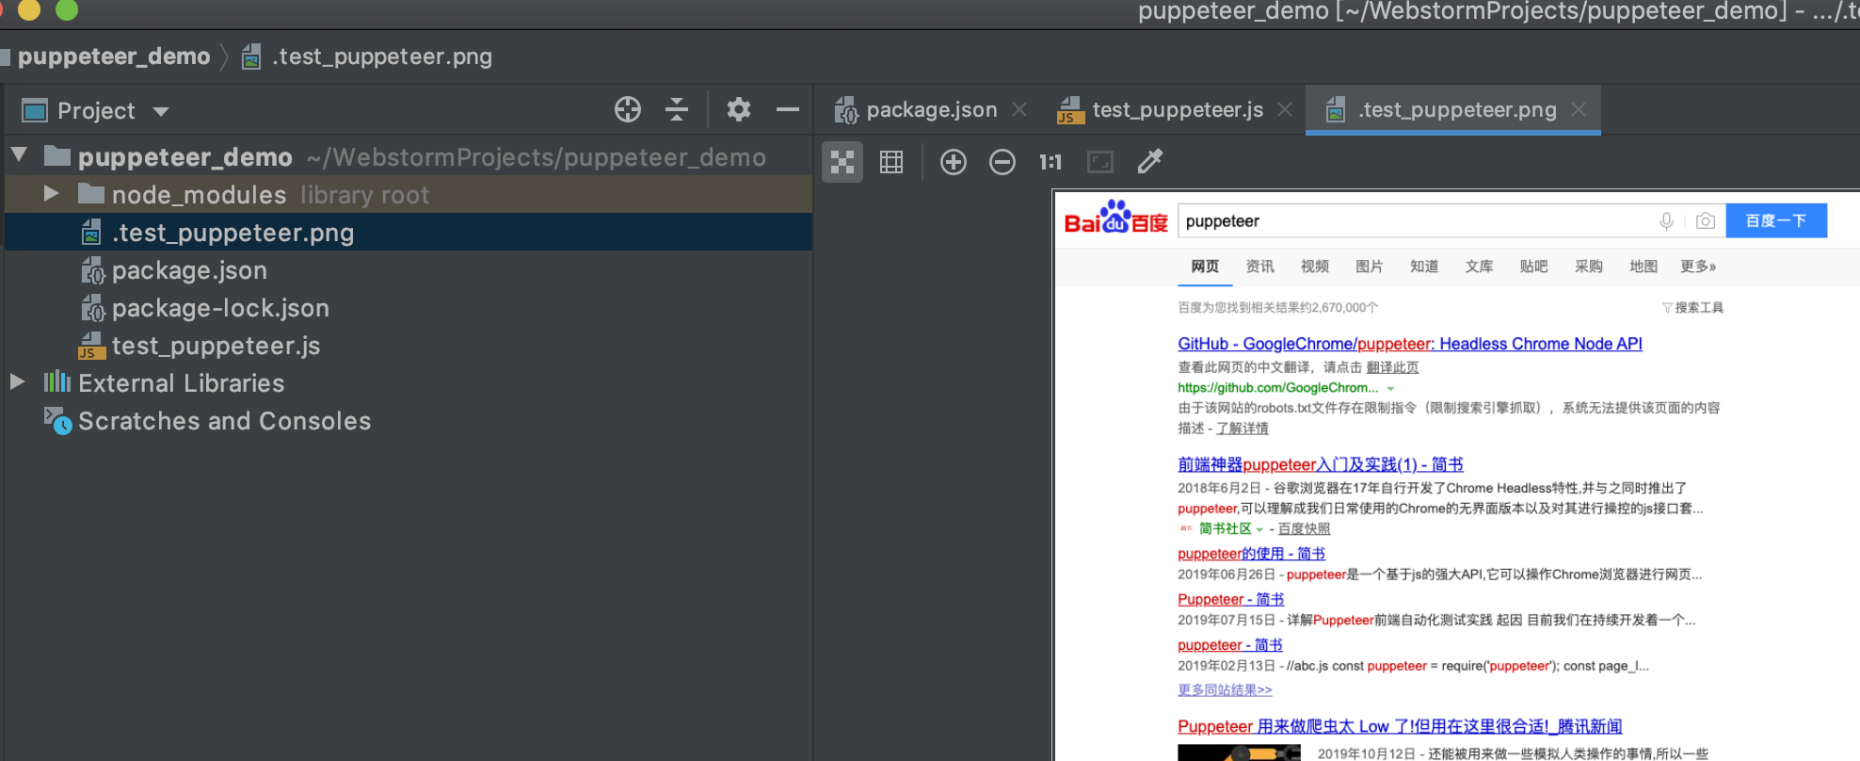
Task: Switch to the test_puppeteer.js tab
Action: pos(1177,110)
